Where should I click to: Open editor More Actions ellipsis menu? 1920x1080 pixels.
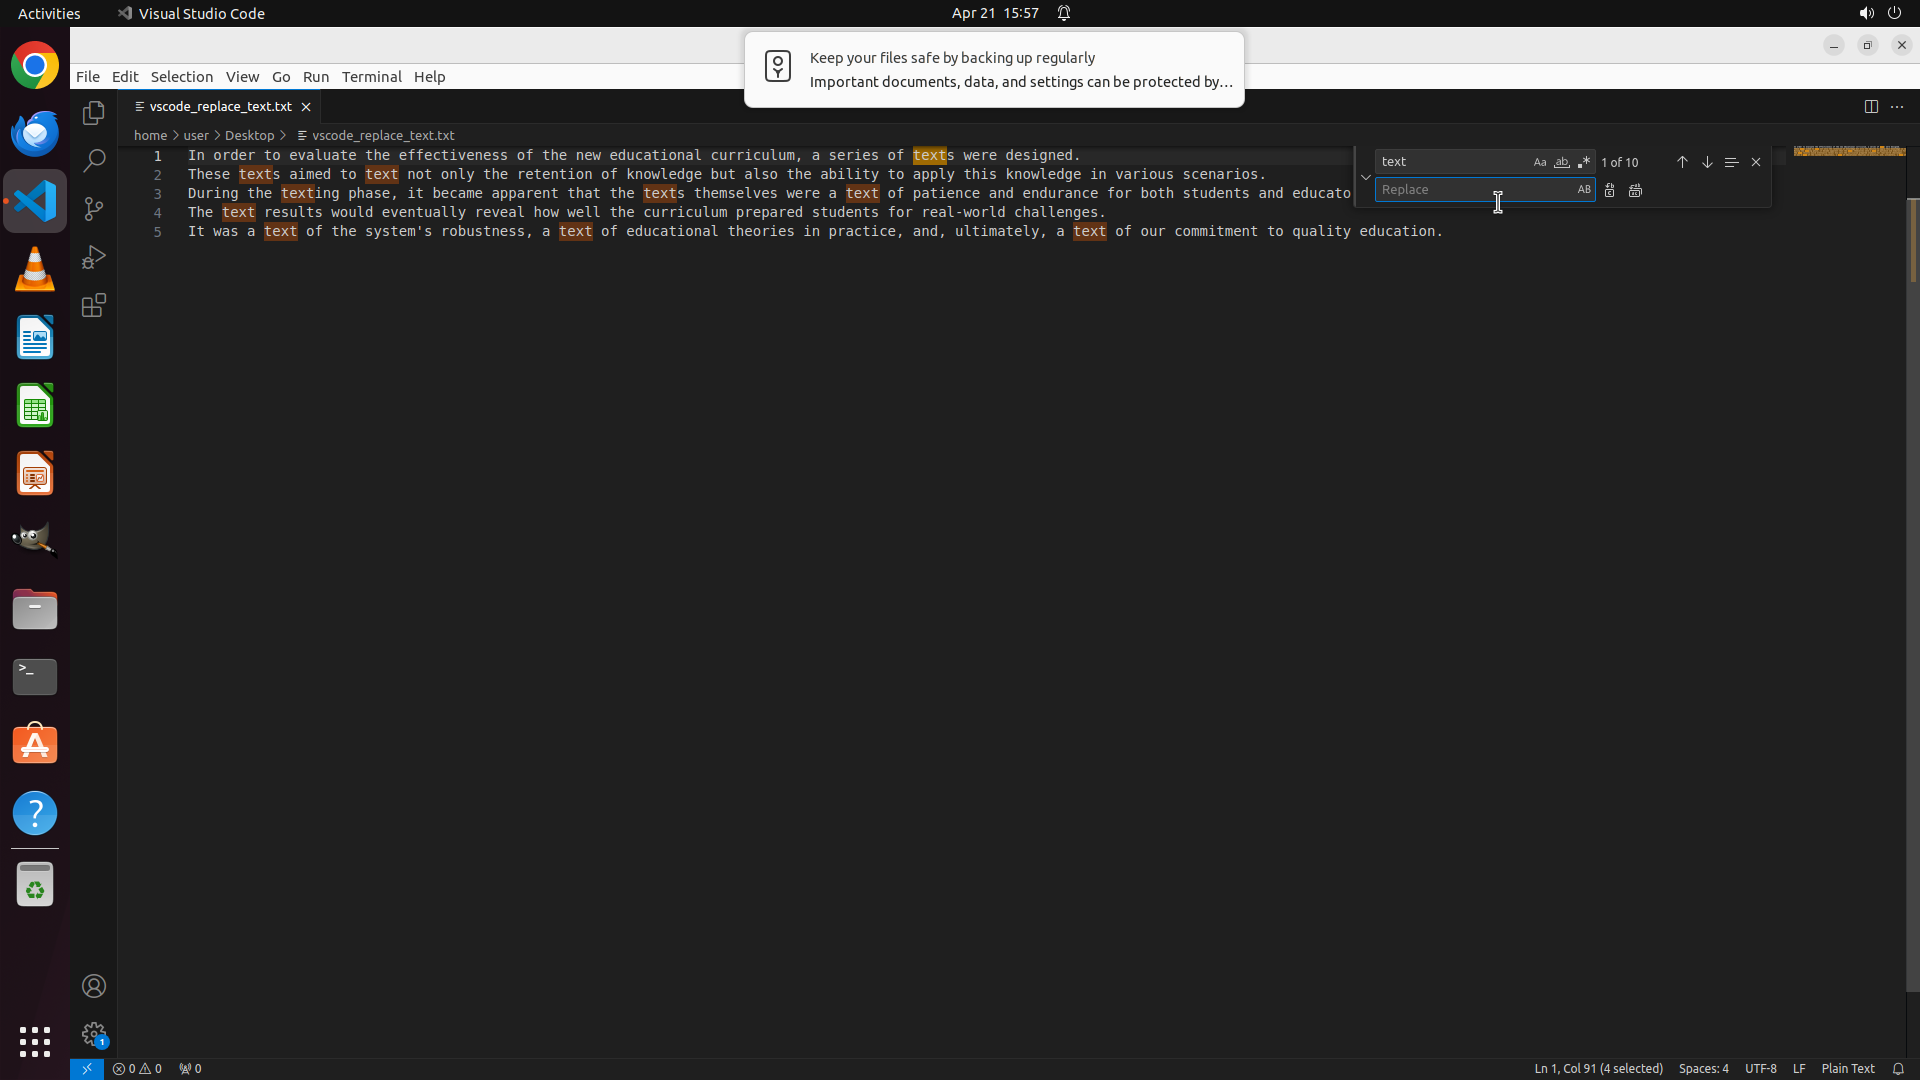point(1897,106)
